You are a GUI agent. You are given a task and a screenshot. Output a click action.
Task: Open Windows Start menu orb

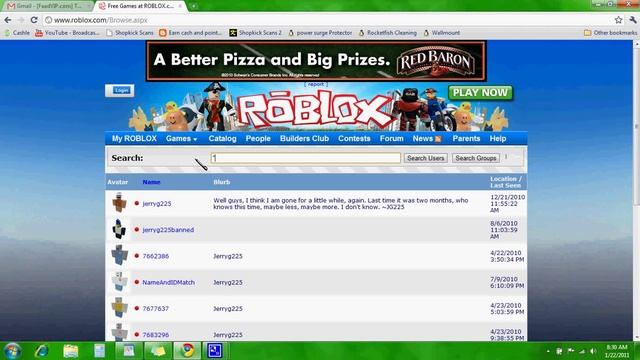click(12, 351)
